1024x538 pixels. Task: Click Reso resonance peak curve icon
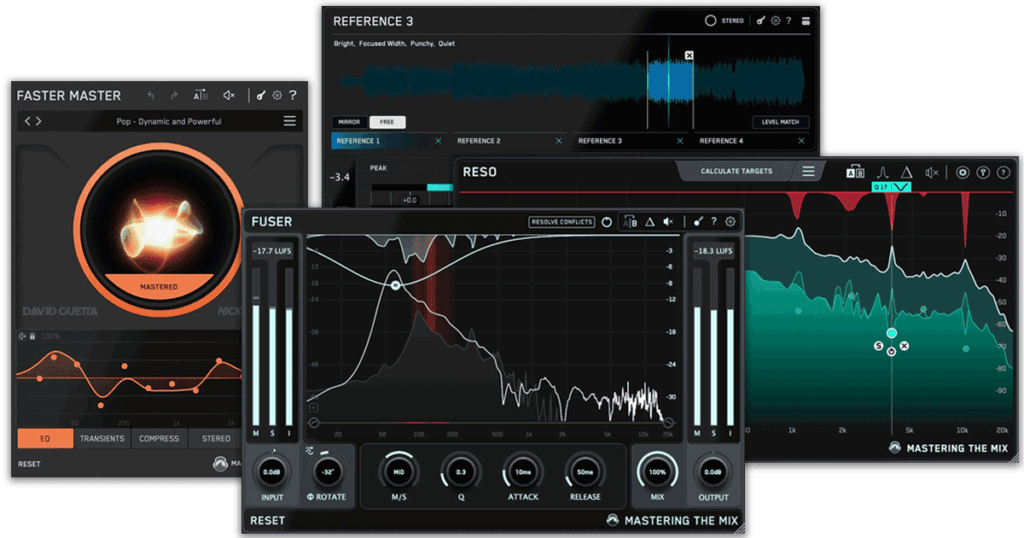(x=882, y=172)
